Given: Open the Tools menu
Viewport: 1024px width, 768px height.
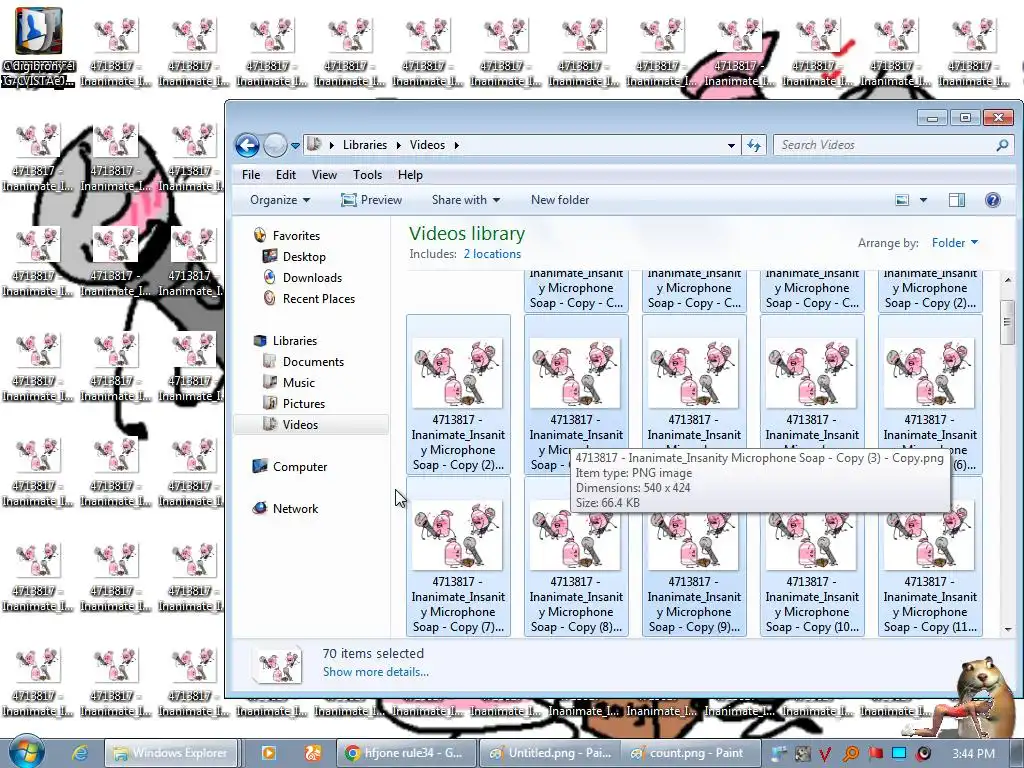Looking at the screenshot, I should point(367,175).
